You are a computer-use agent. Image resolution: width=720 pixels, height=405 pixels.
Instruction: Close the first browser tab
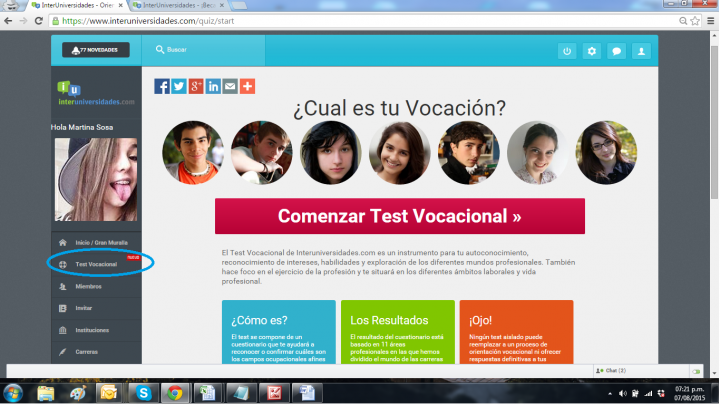(x=121, y=6)
